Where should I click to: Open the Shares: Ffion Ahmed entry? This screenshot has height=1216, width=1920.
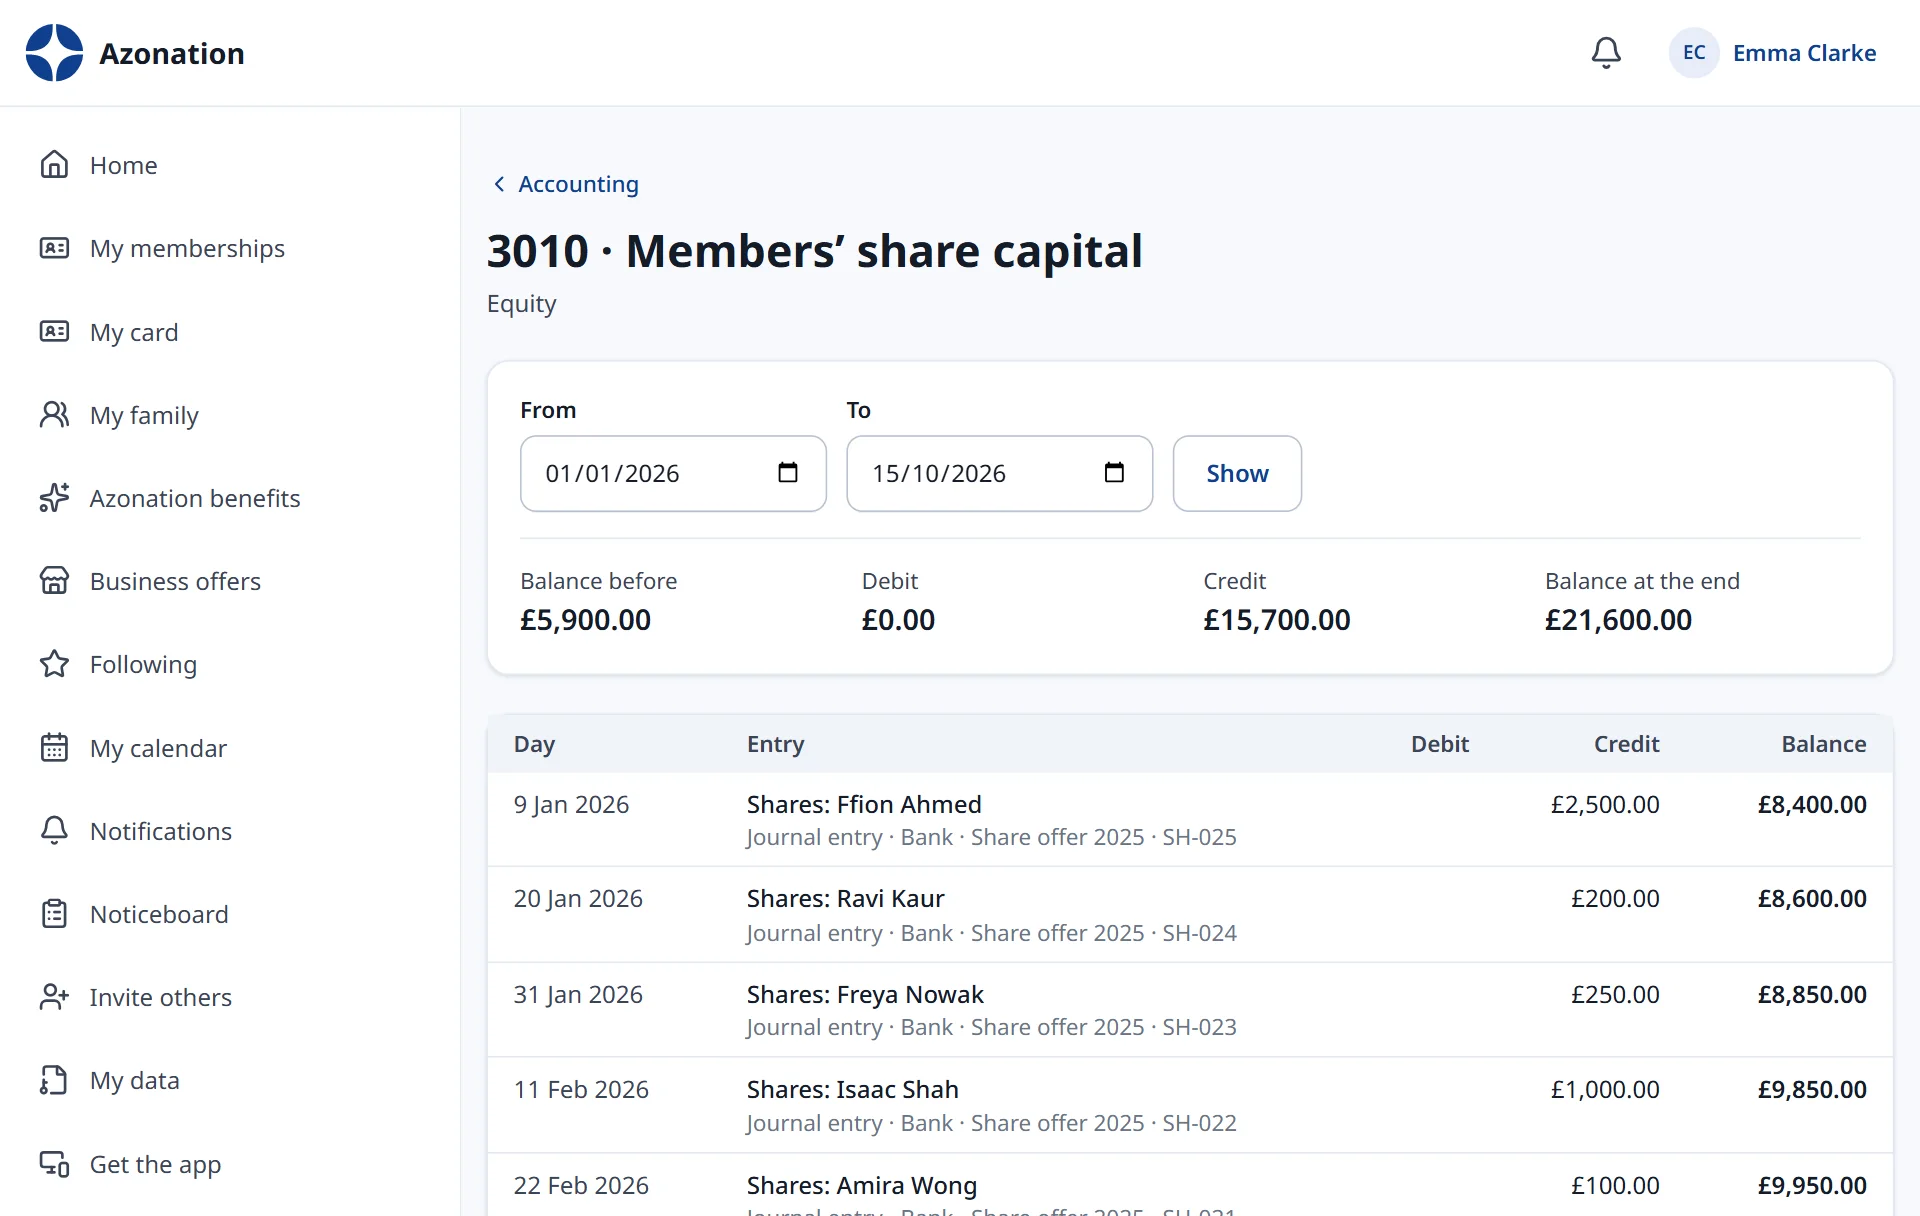pyautogui.click(x=864, y=804)
